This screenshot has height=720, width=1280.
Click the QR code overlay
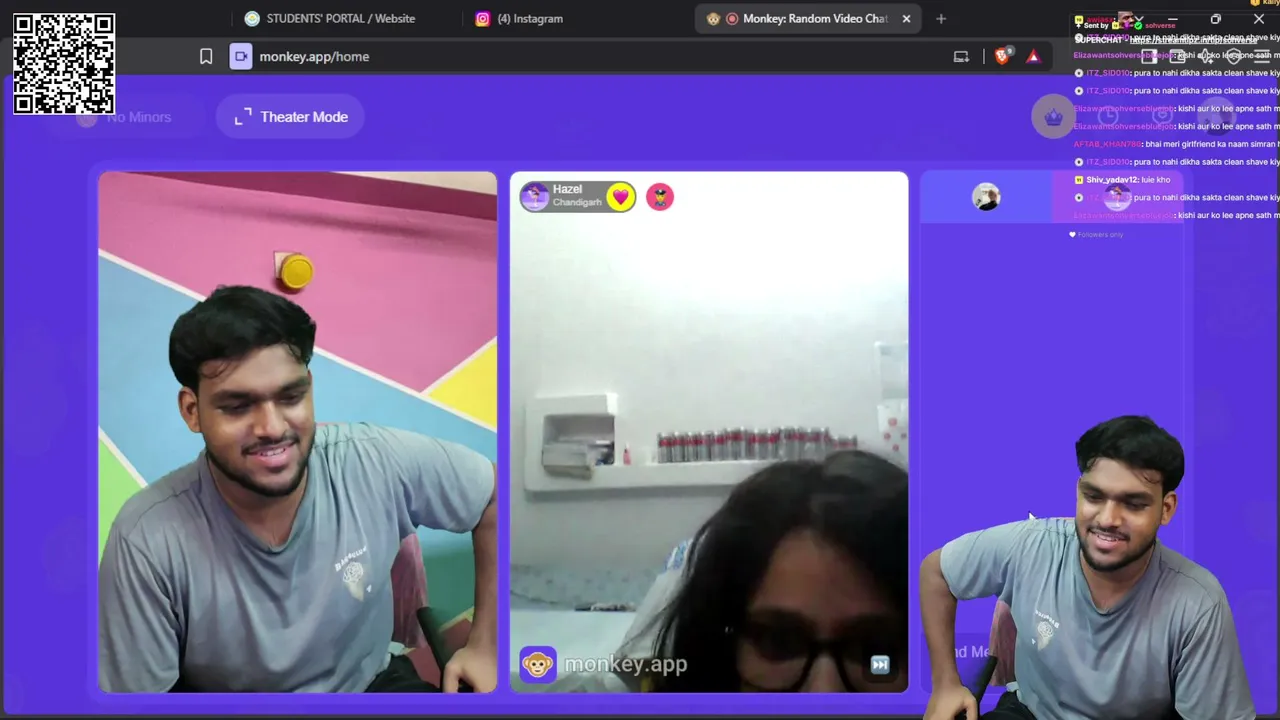click(x=64, y=64)
